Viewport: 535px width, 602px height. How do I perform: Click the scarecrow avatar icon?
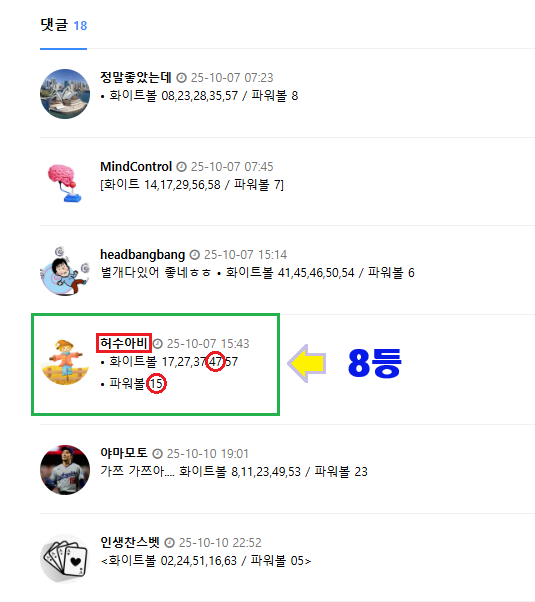pos(65,361)
